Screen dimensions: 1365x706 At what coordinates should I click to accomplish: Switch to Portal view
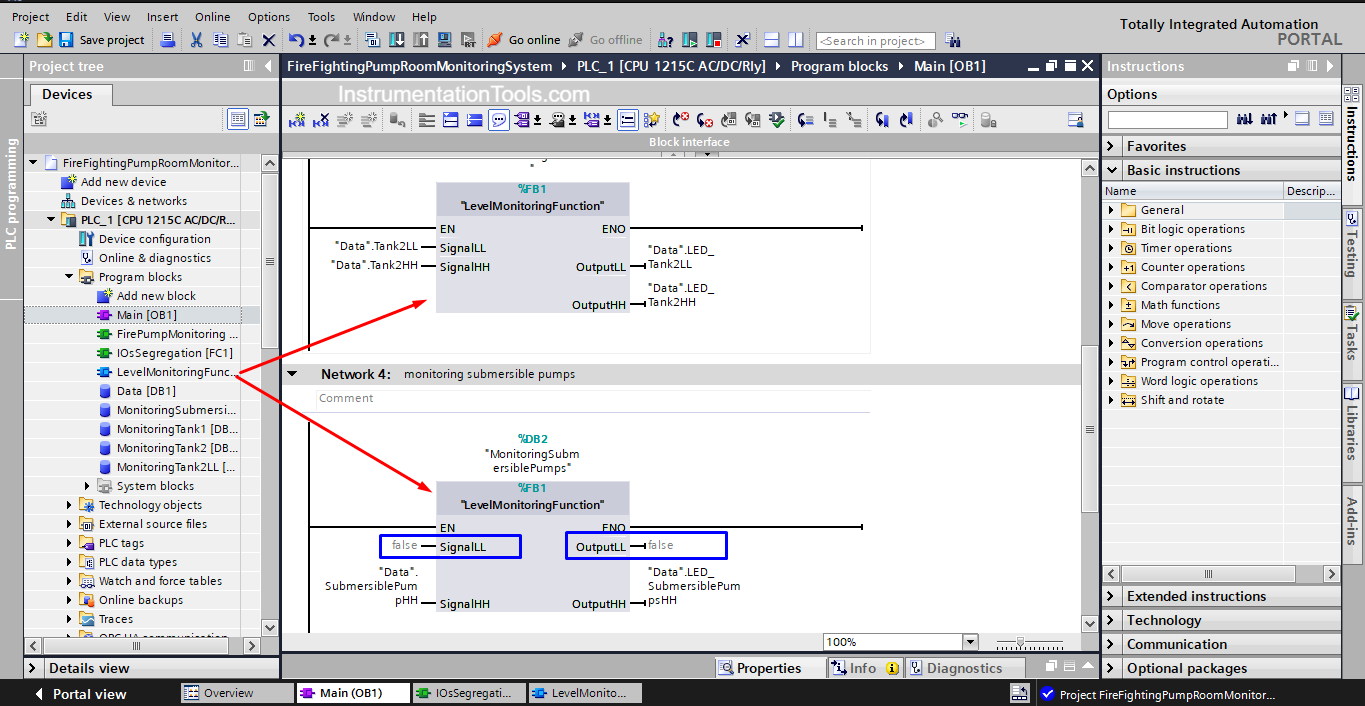coord(80,693)
